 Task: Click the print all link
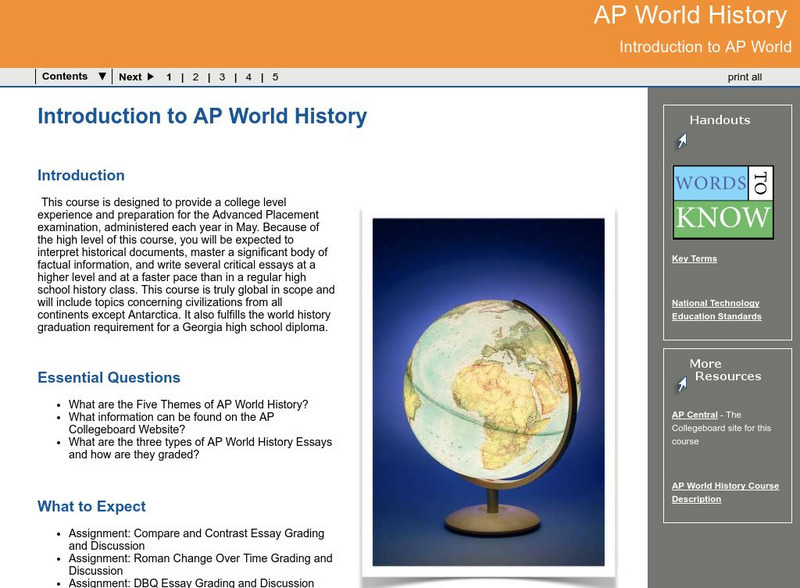(x=744, y=77)
